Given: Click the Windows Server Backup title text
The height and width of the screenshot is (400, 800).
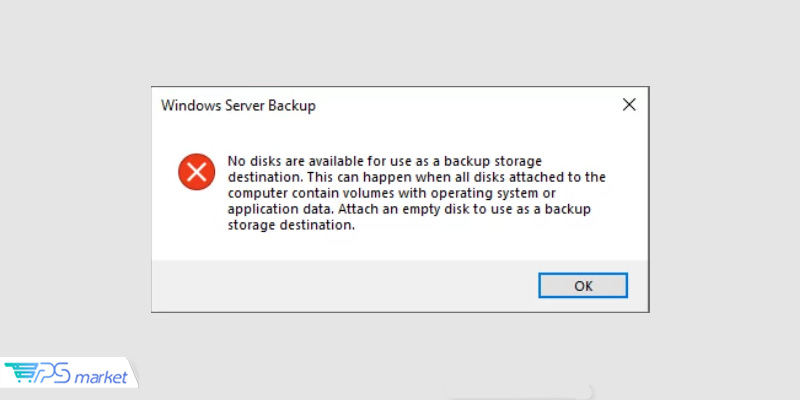Looking at the screenshot, I should pos(238,105).
